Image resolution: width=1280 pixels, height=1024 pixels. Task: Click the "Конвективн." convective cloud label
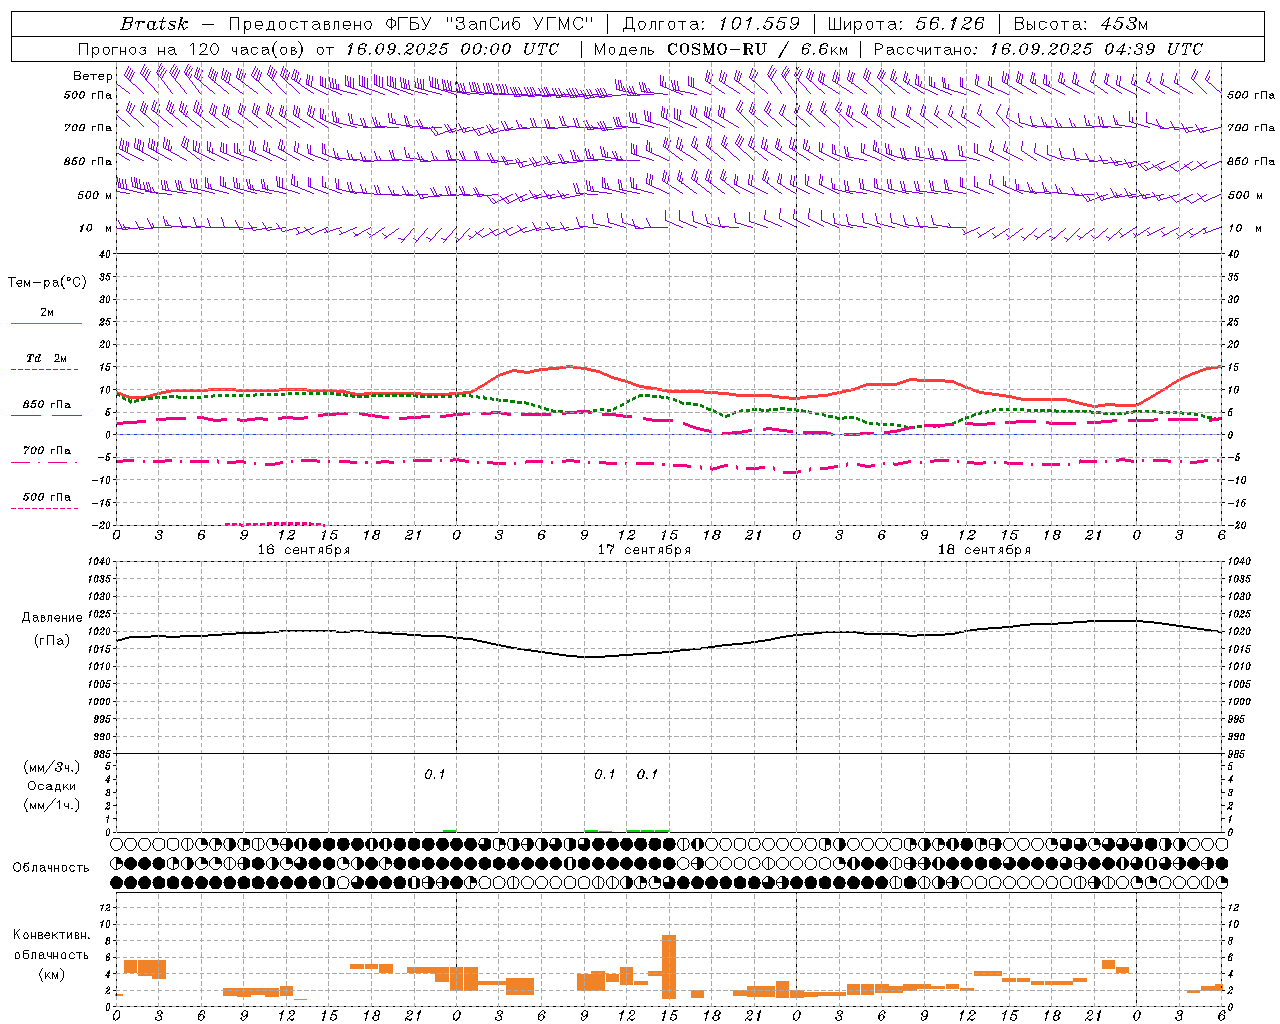pos(51,935)
